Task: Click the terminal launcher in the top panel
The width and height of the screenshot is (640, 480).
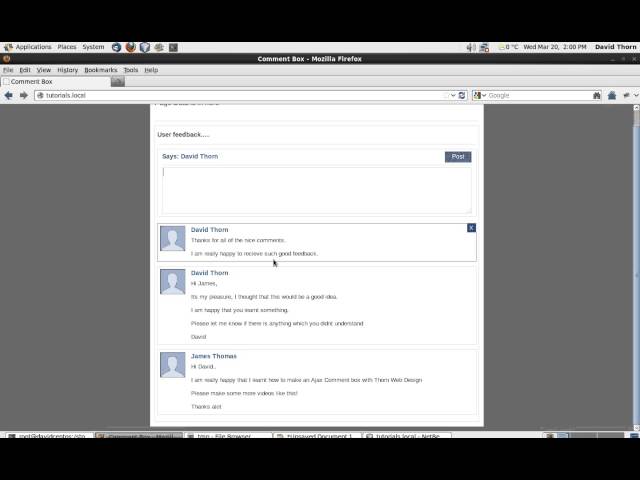Action: [x=173, y=47]
